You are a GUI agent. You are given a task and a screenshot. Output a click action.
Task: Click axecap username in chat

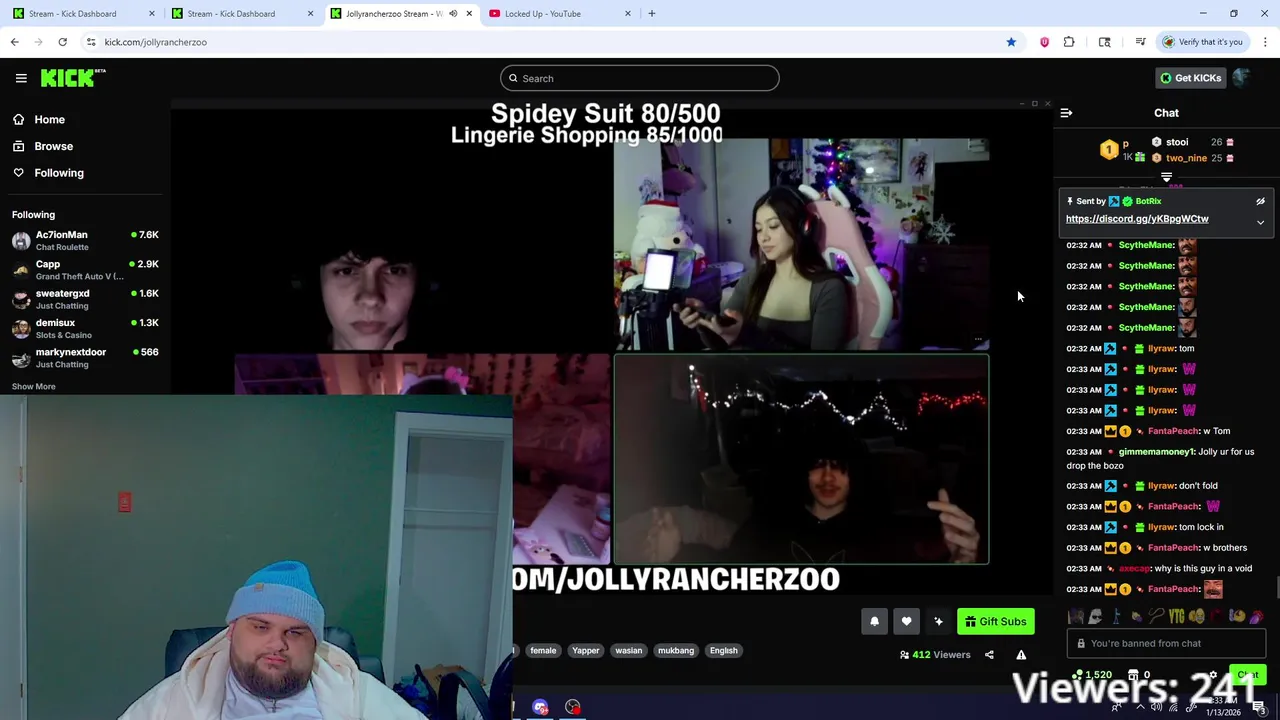(x=1135, y=568)
